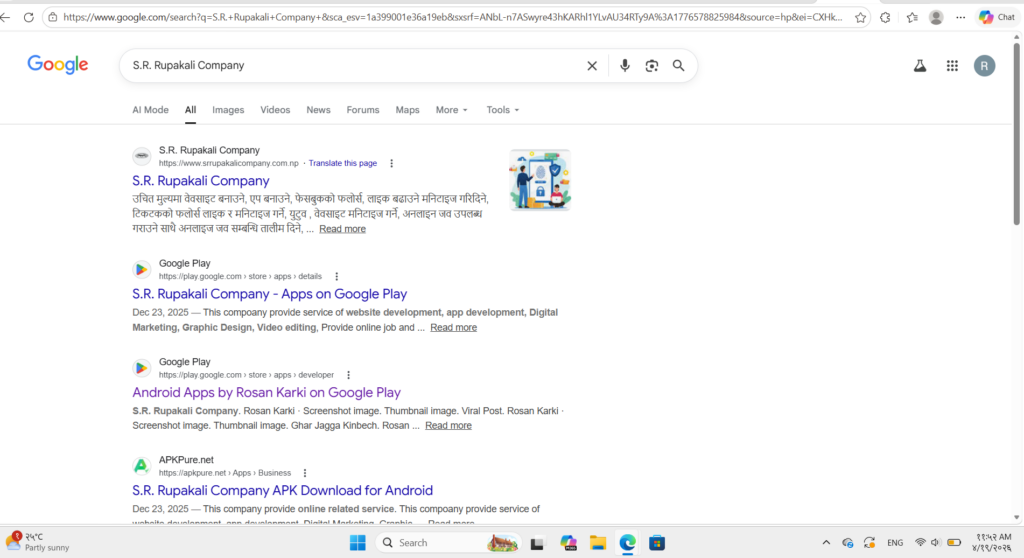Switch to Videos results tab
Viewport: 1024px width, 558px height.
(275, 110)
